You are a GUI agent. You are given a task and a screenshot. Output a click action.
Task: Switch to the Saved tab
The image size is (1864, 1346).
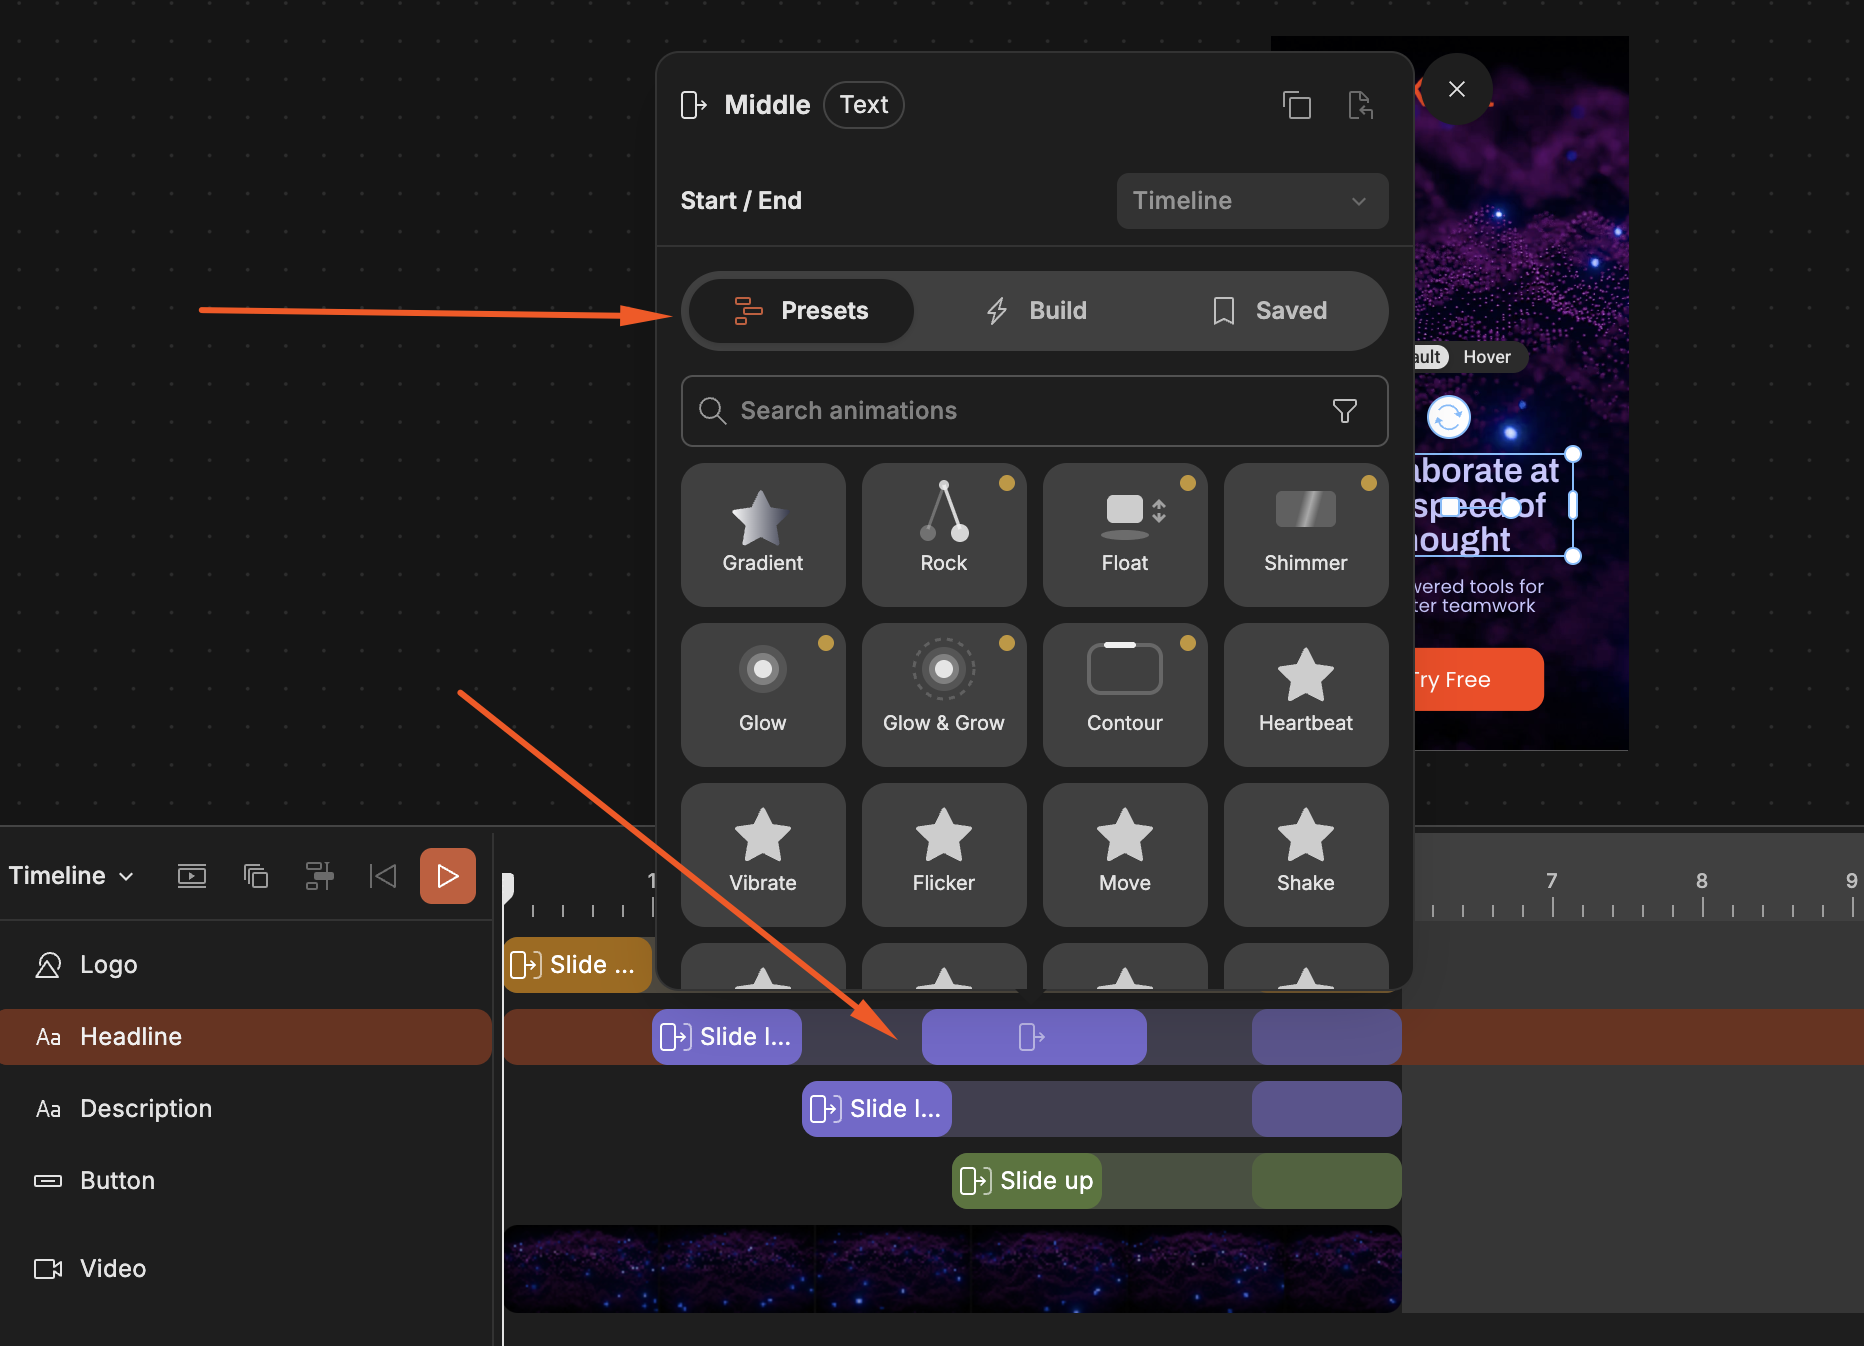click(x=1269, y=311)
